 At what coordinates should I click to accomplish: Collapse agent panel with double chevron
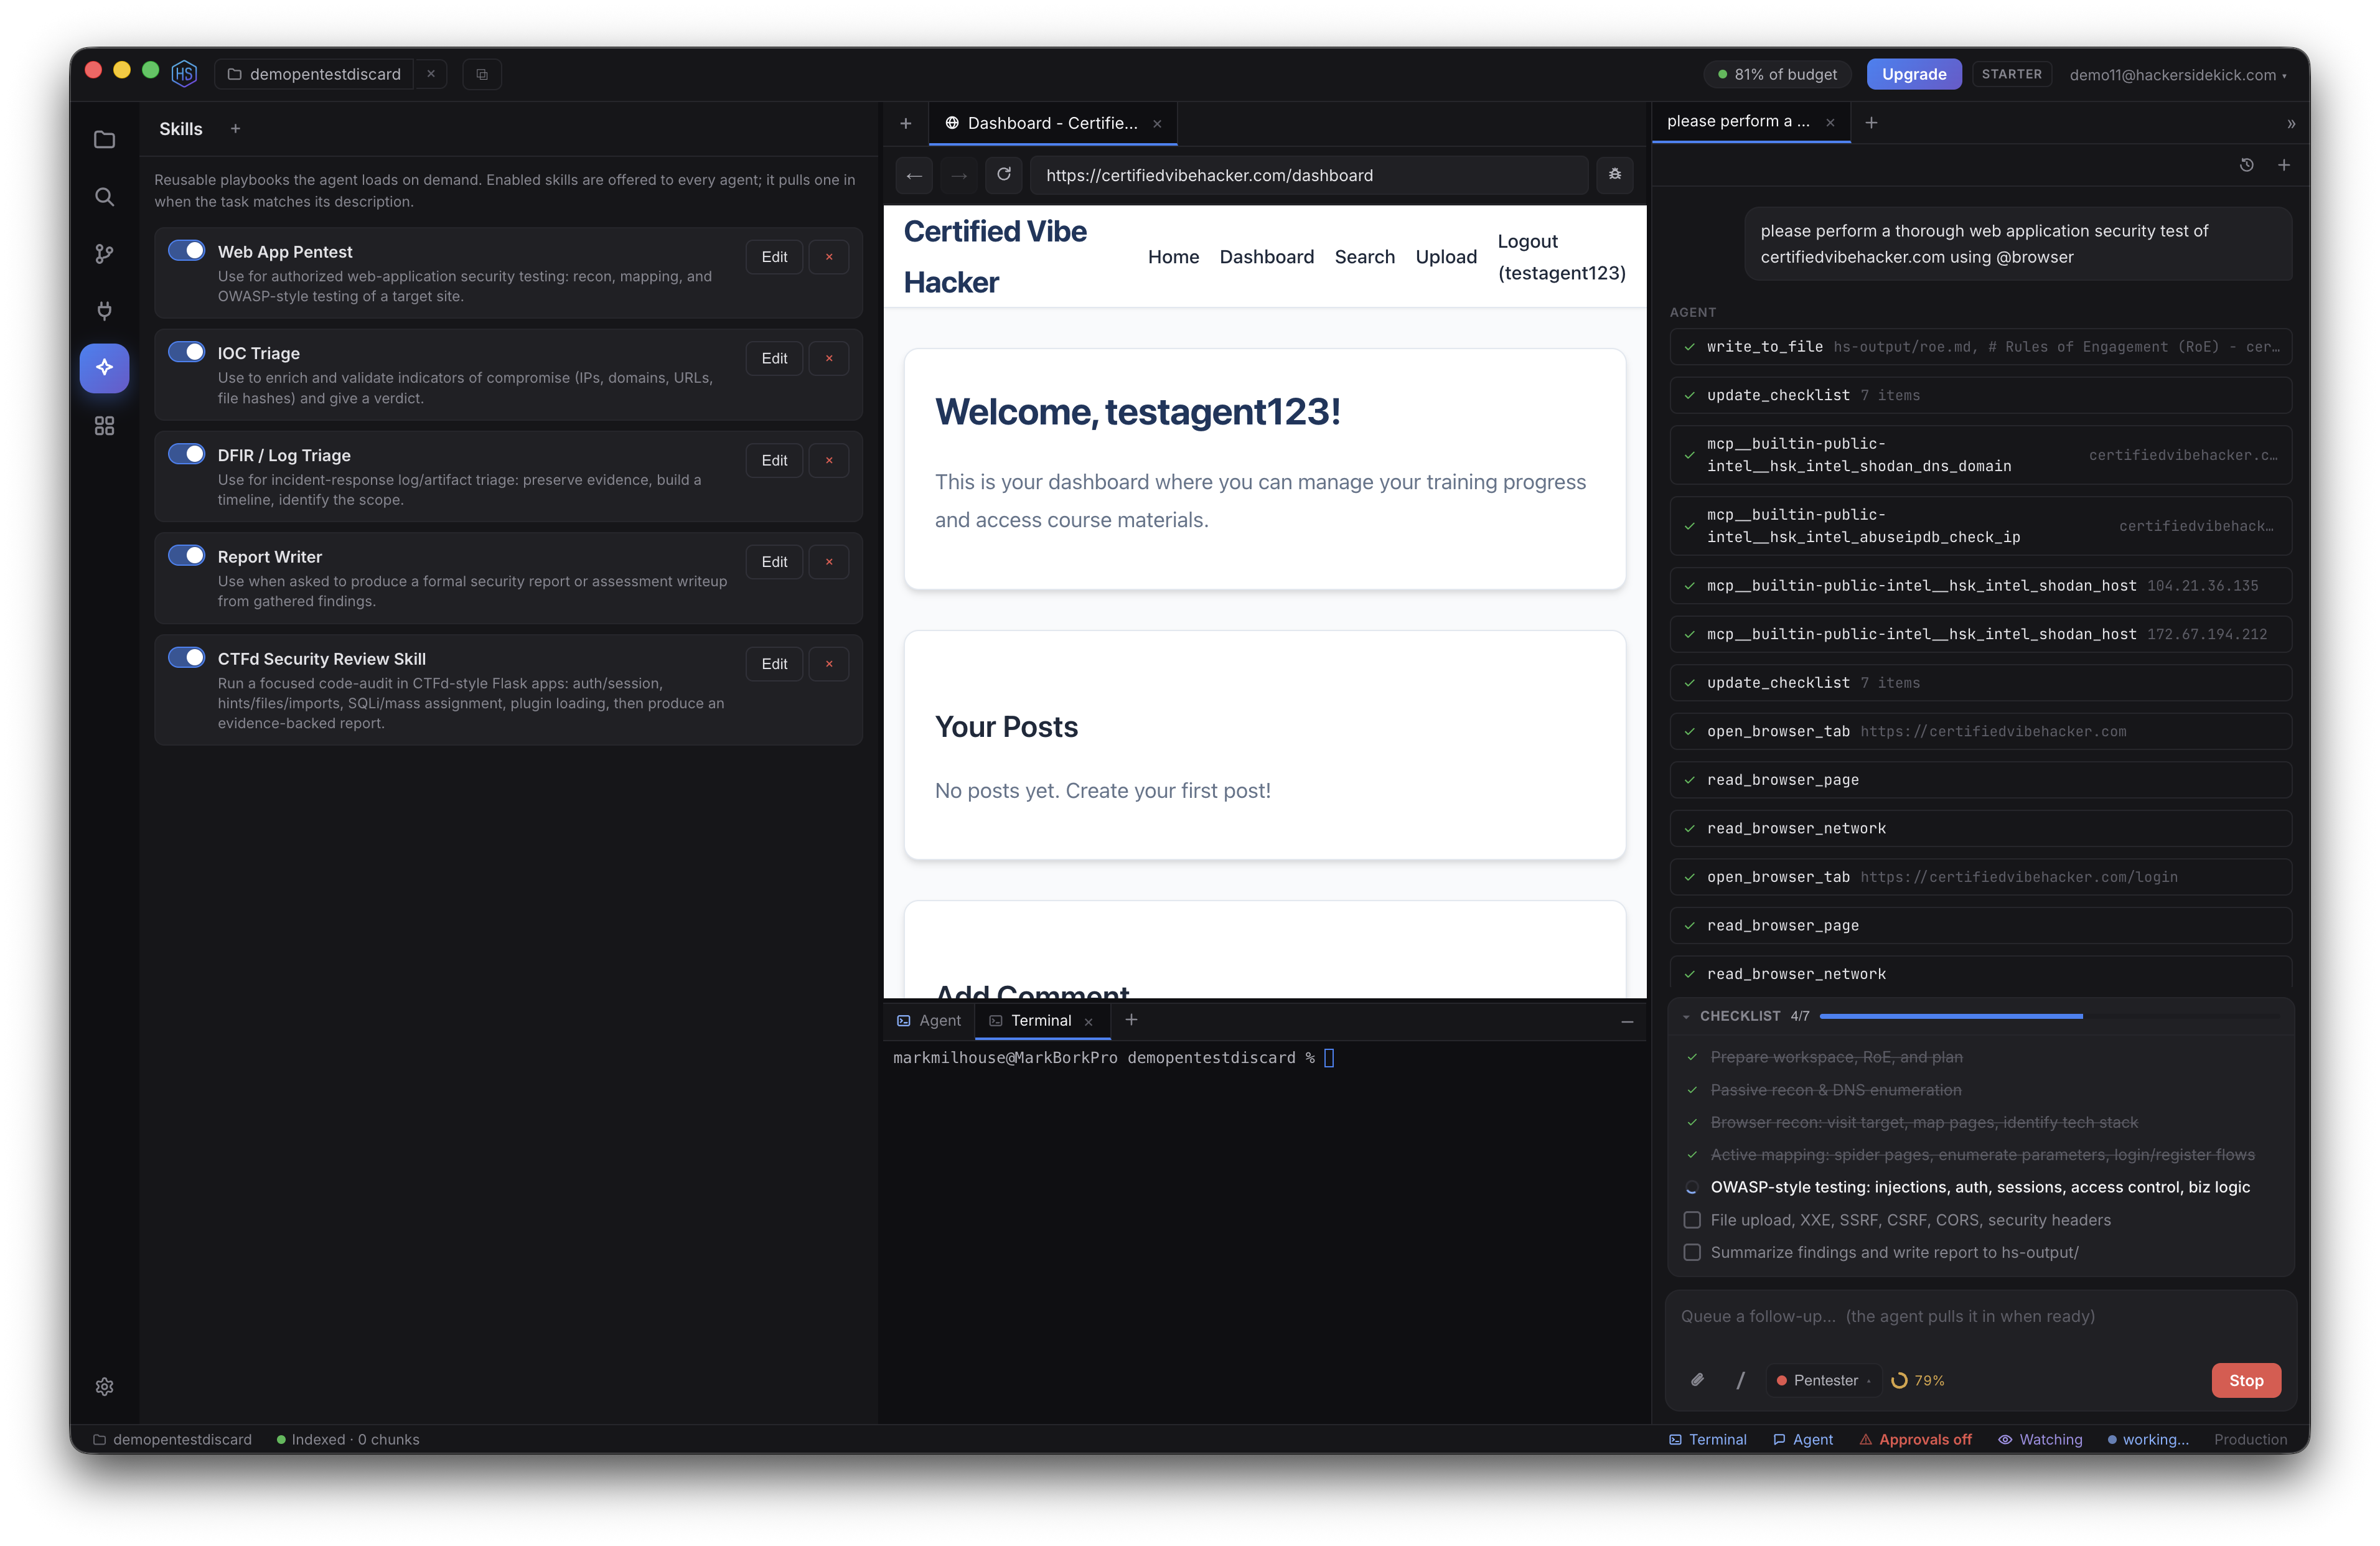(x=2290, y=123)
